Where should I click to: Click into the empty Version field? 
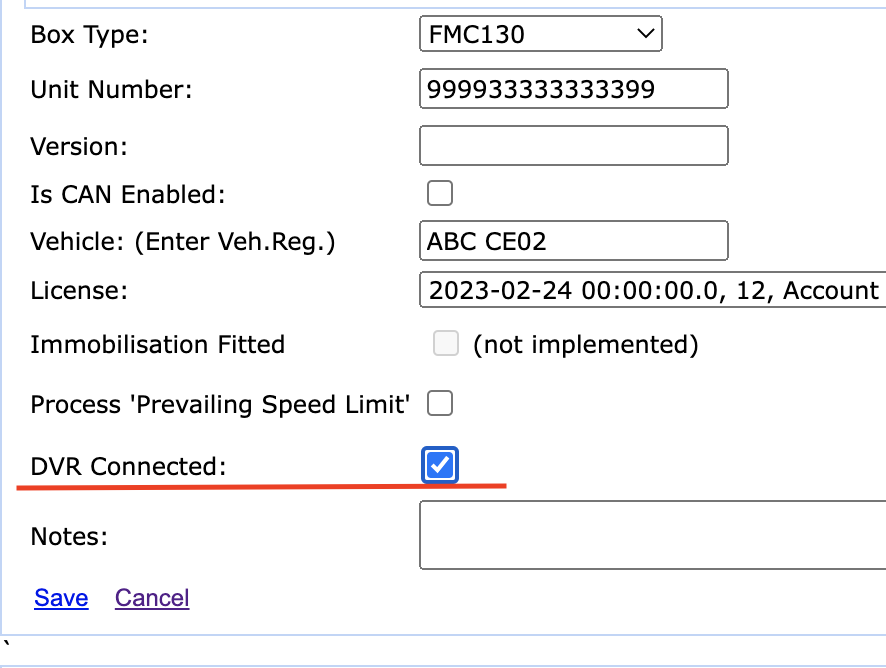point(573,146)
